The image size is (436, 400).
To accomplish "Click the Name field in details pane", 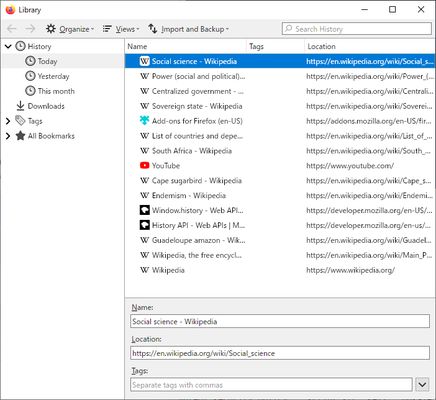I will (x=280, y=321).
